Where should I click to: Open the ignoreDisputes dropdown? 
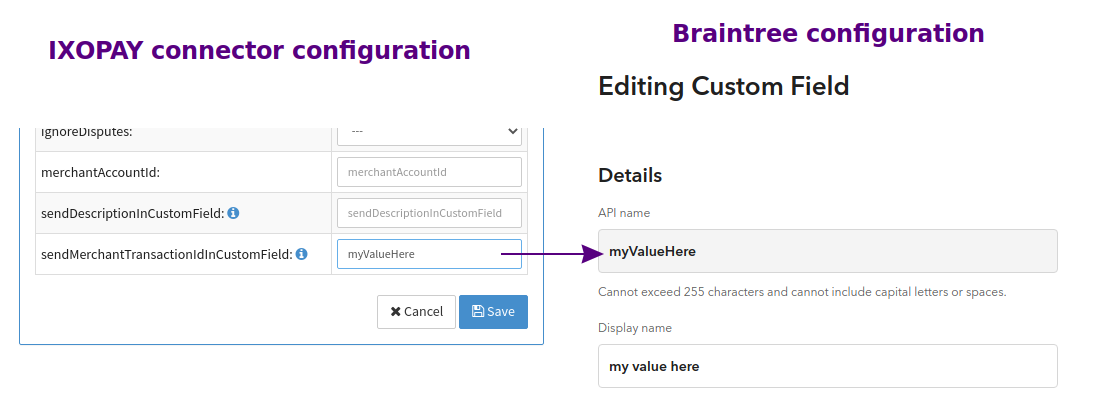coord(429,132)
